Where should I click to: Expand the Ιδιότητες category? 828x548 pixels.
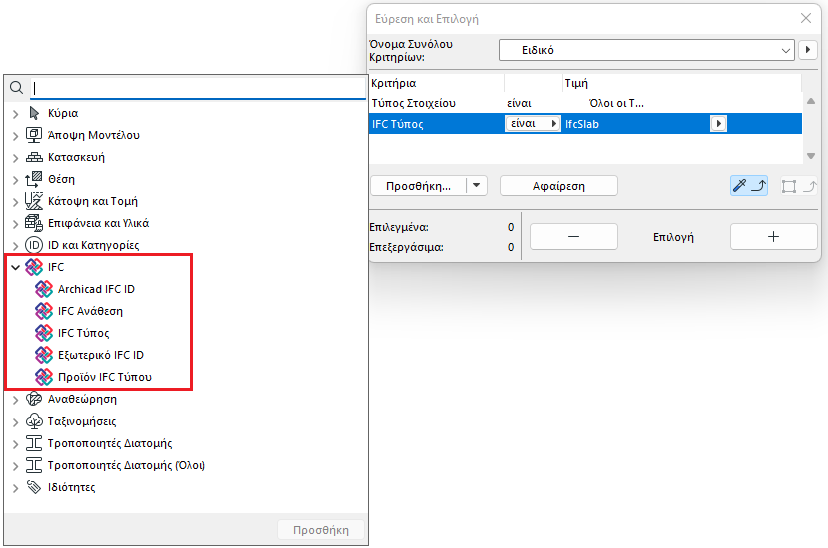click(x=15, y=488)
